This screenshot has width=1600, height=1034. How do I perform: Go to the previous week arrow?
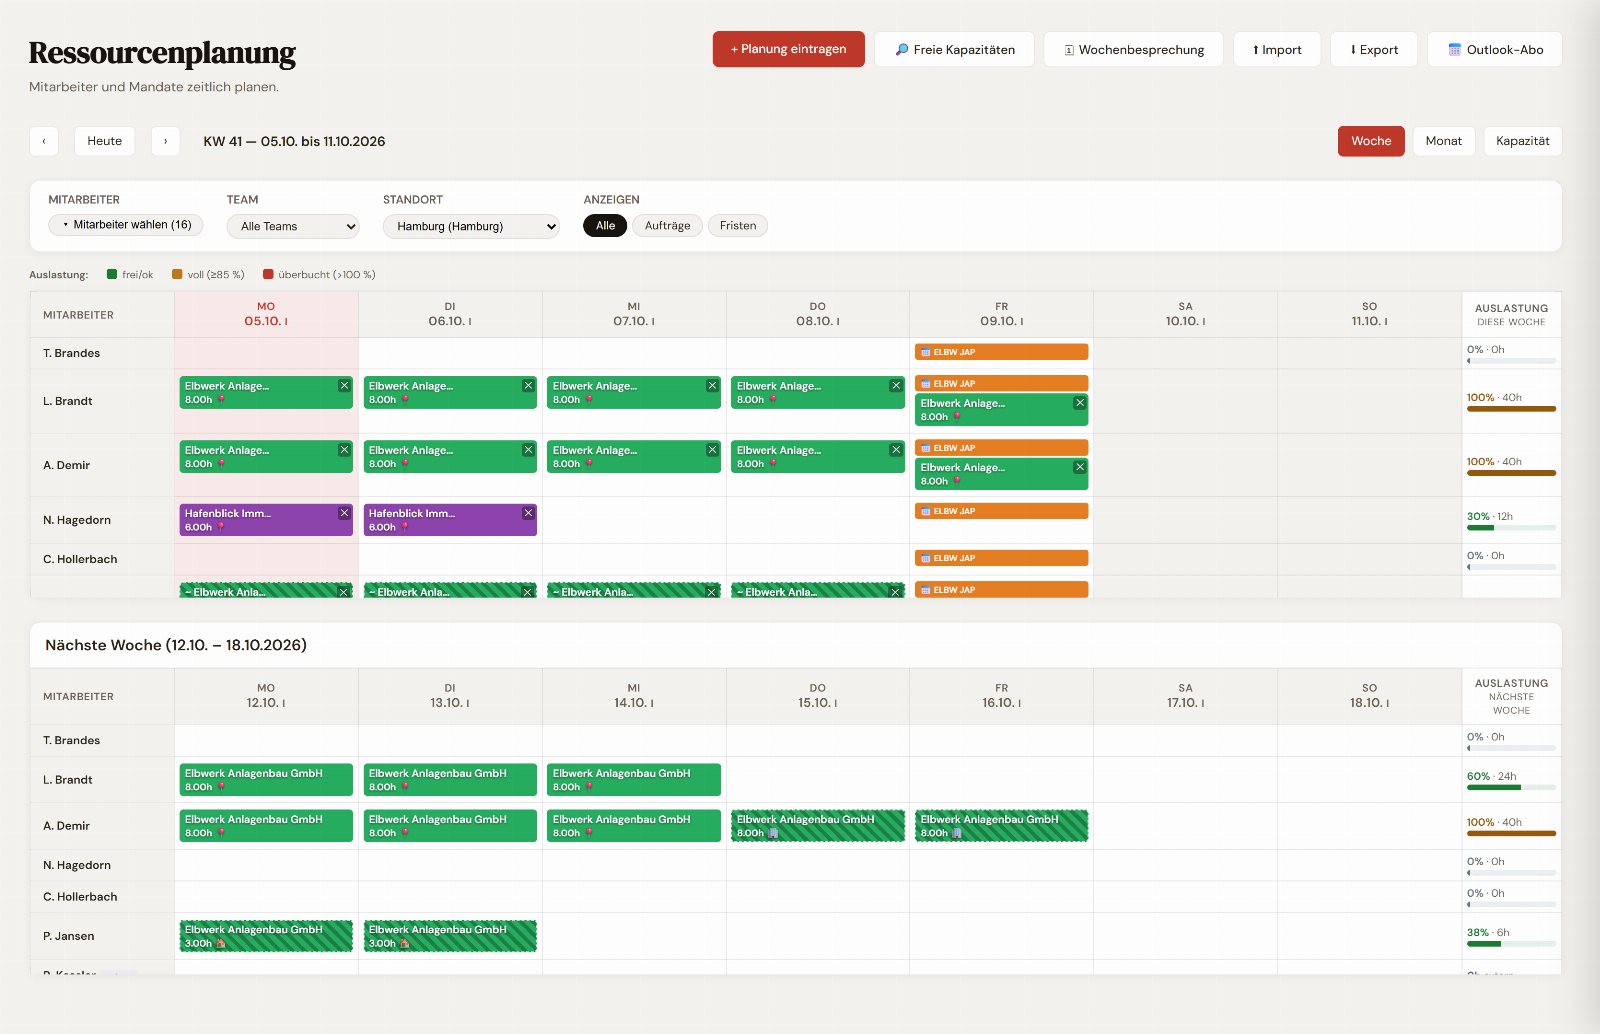click(x=44, y=141)
